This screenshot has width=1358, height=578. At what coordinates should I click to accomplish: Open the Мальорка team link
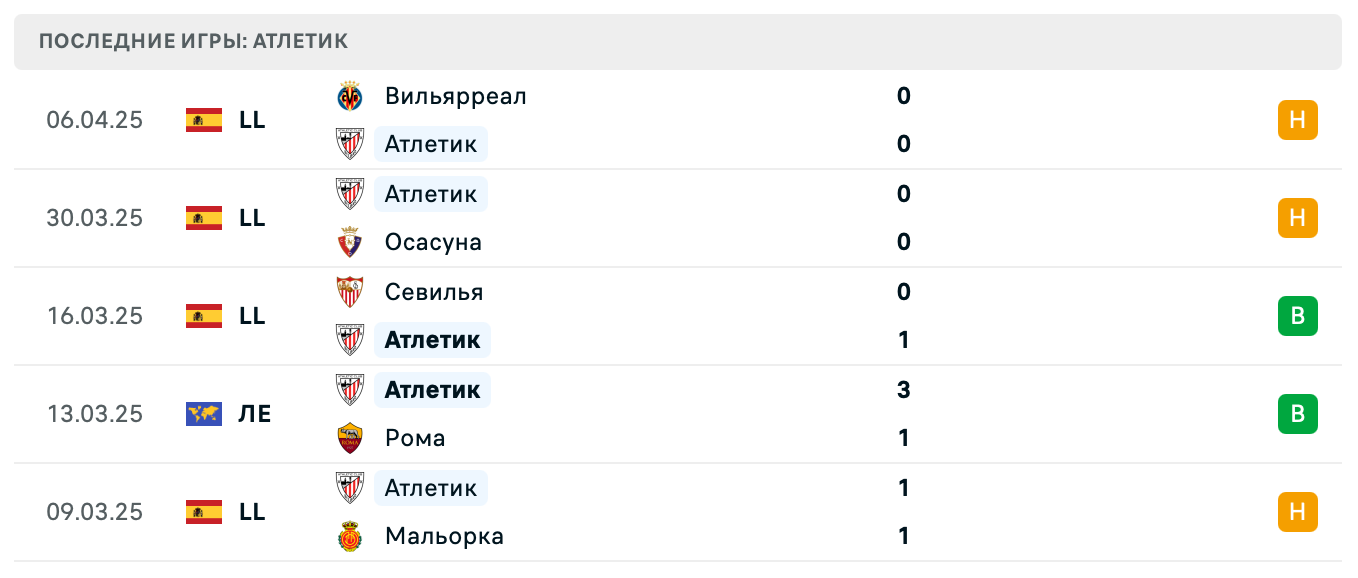point(444,536)
